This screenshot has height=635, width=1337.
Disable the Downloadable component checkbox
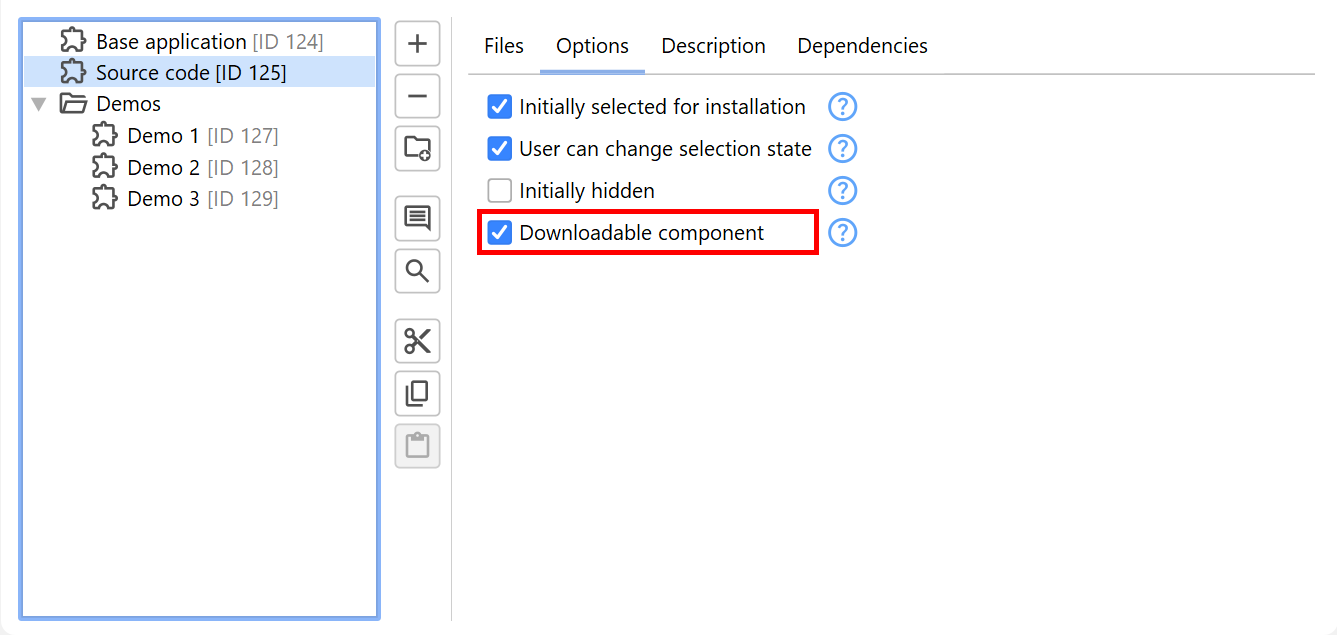click(499, 233)
